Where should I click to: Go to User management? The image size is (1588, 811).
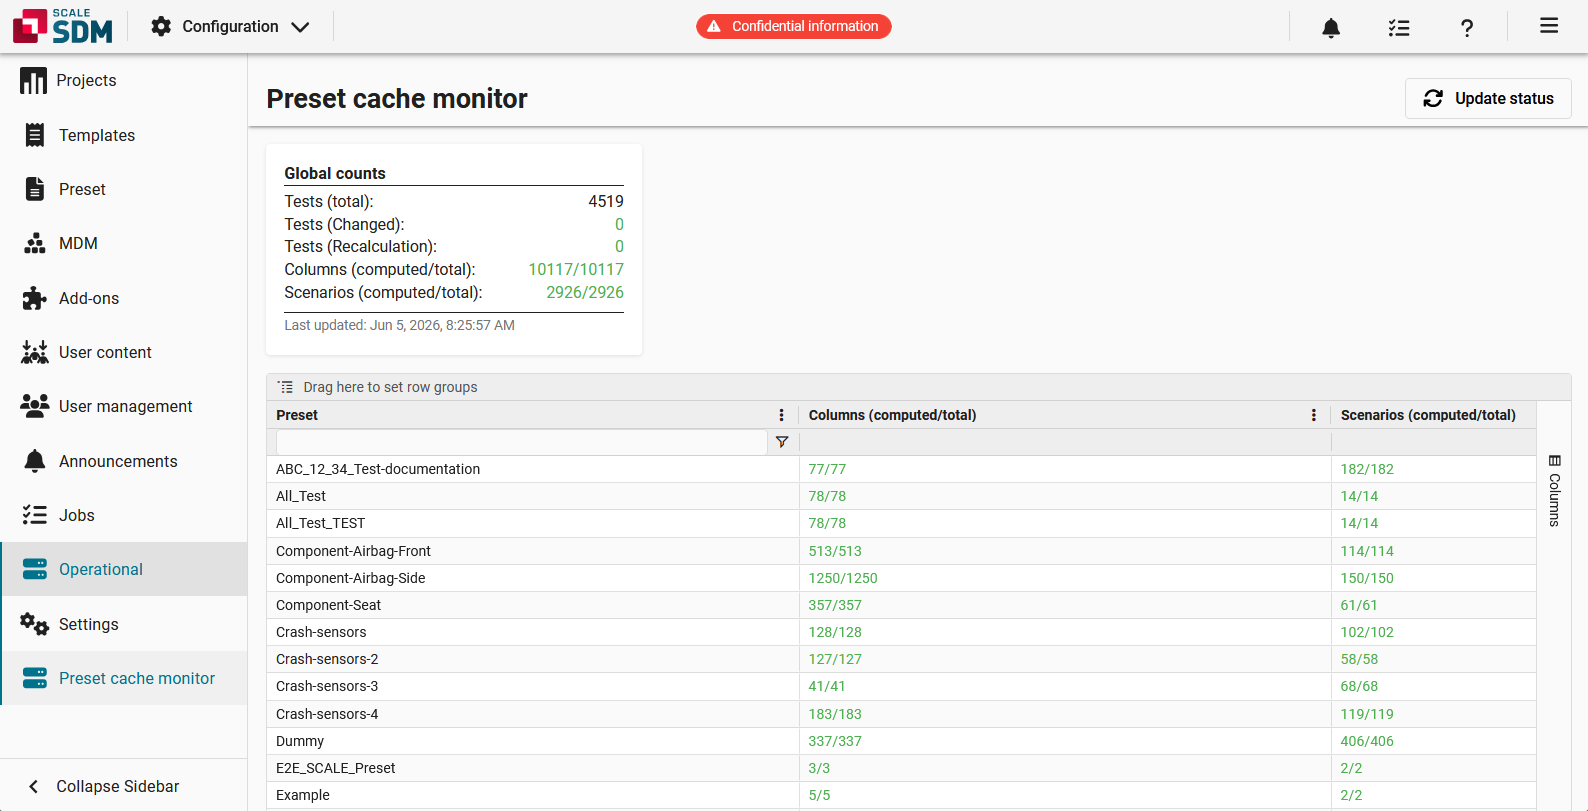coord(124,406)
